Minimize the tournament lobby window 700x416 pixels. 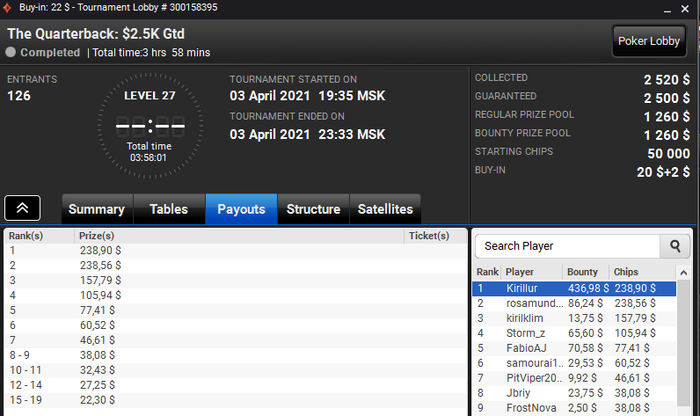point(667,9)
